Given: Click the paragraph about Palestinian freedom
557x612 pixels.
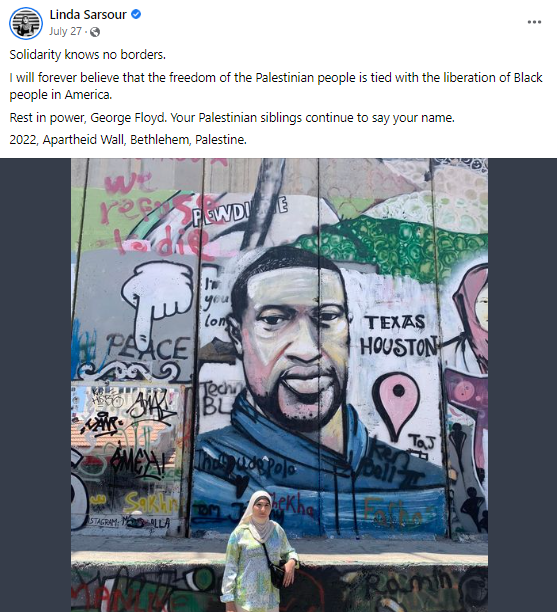Looking at the screenshot, I should click(x=276, y=86).
